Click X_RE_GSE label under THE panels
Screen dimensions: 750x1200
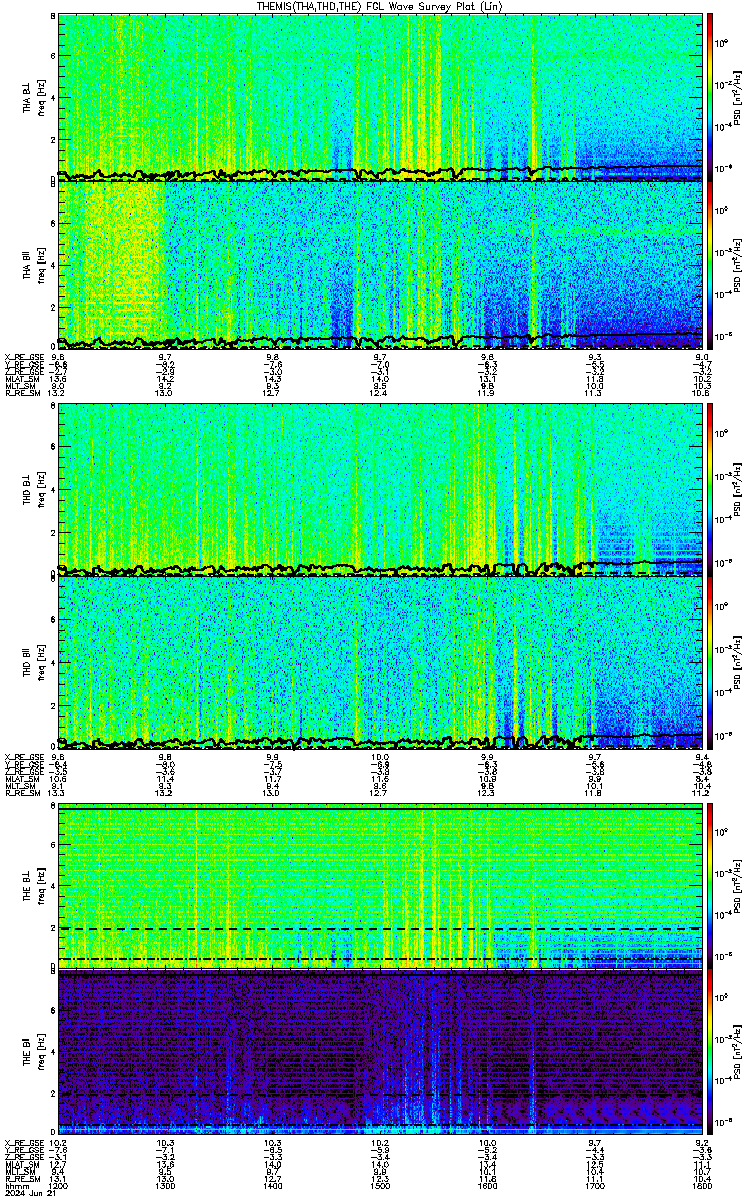(x=23, y=1142)
